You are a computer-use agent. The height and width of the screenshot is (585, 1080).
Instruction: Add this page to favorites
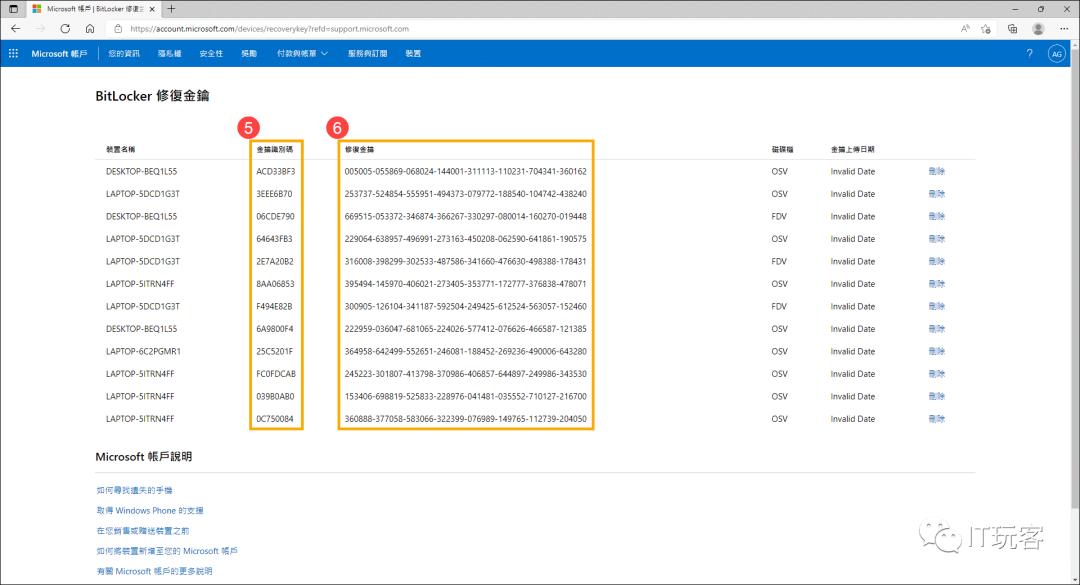tap(986, 29)
